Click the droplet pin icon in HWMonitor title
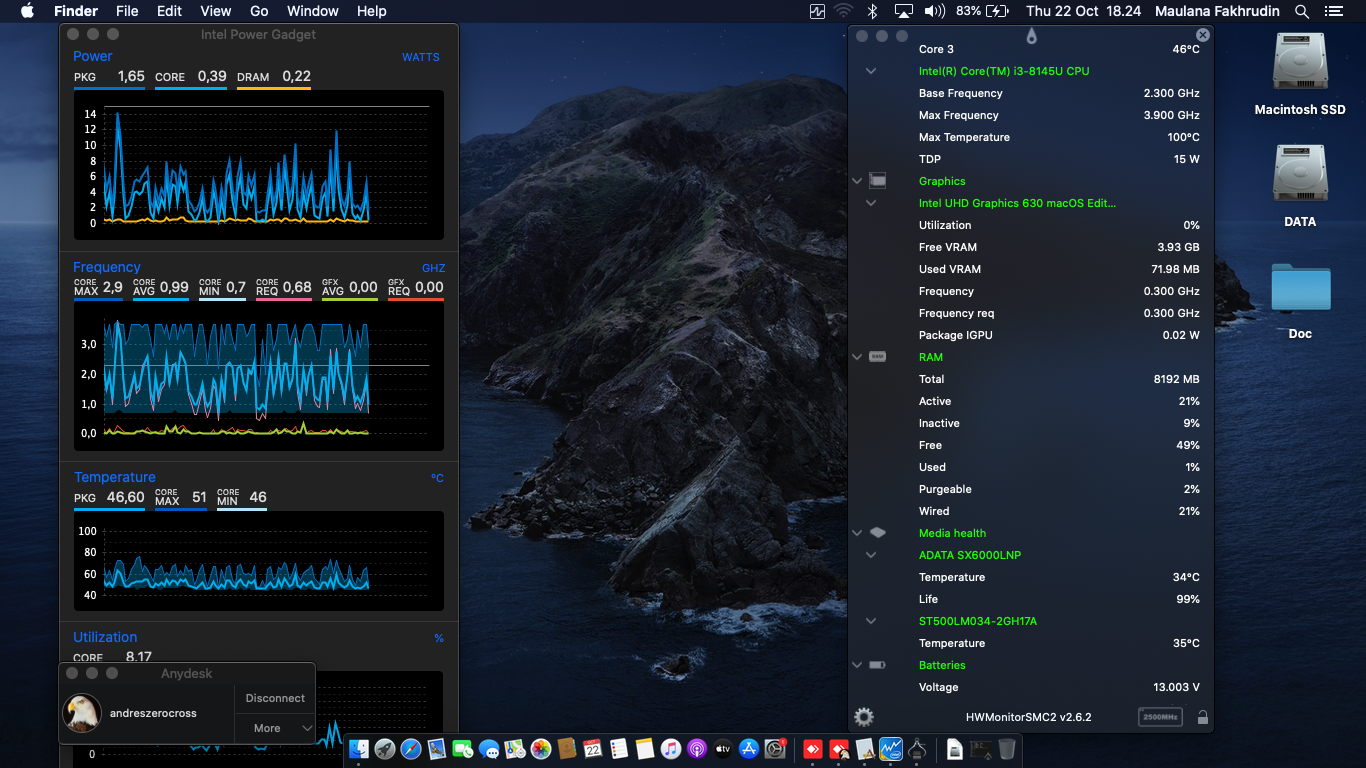 tap(1031, 36)
